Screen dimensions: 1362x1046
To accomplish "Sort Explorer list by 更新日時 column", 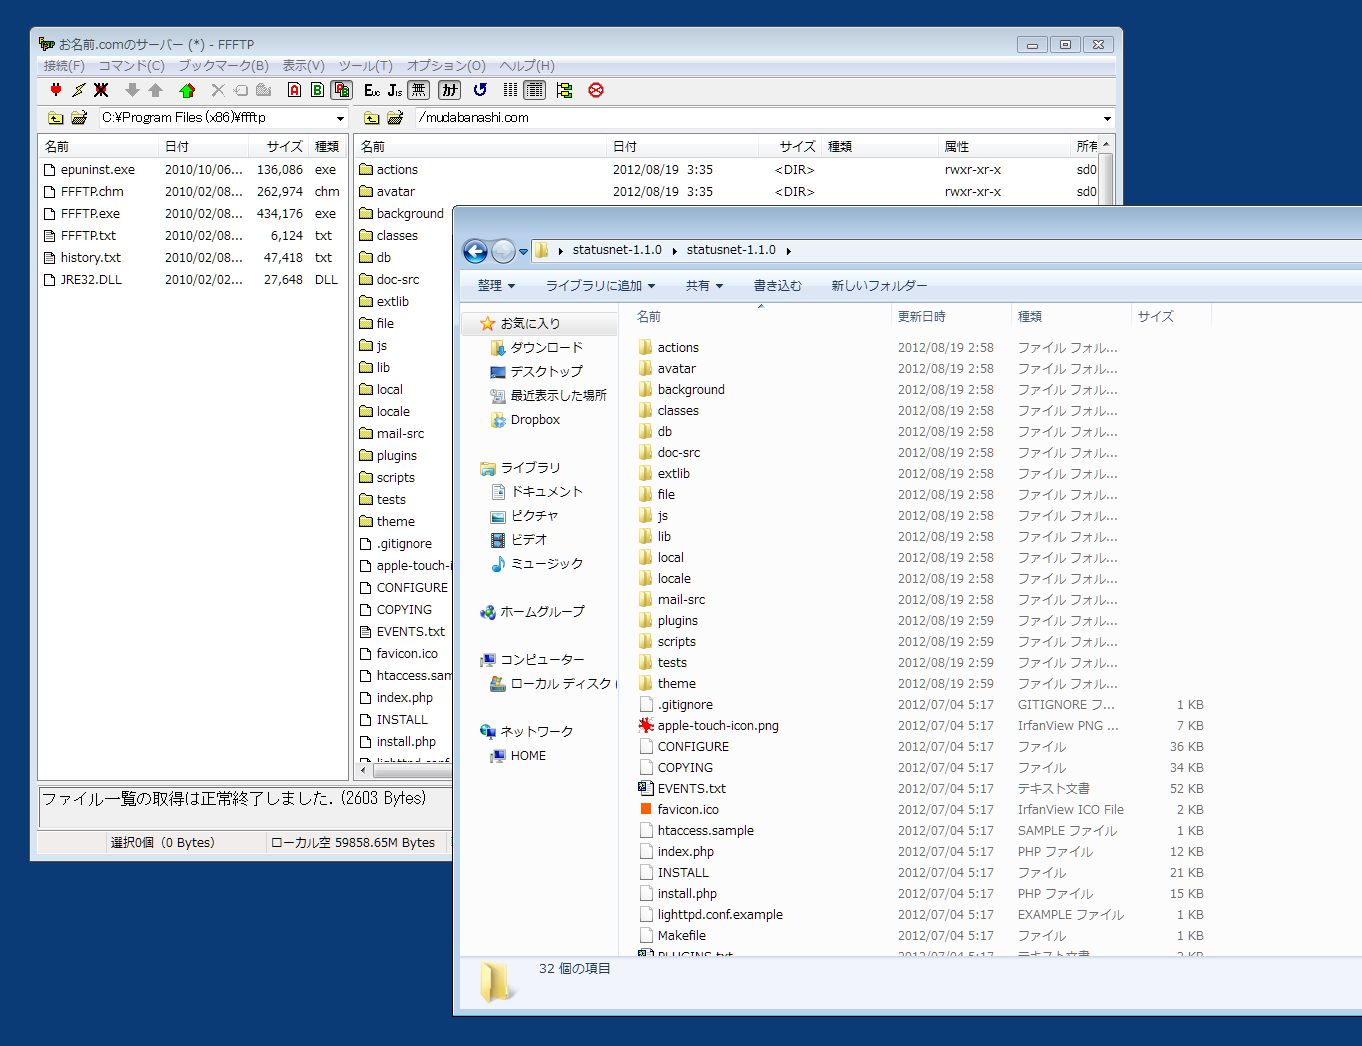I will (x=951, y=316).
